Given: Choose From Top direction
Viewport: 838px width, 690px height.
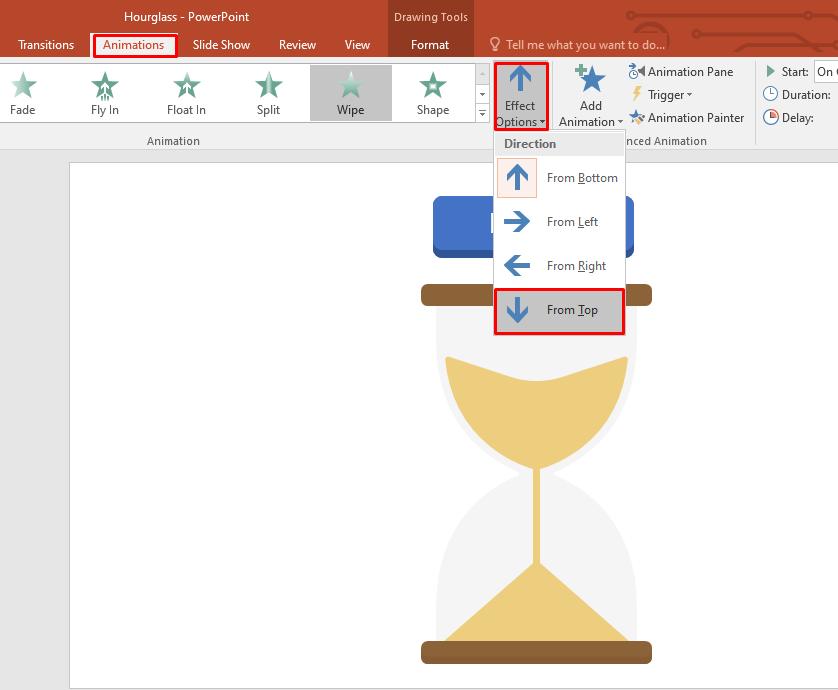Looking at the screenshot, I should pyautogui.click(x=559, y=310).
